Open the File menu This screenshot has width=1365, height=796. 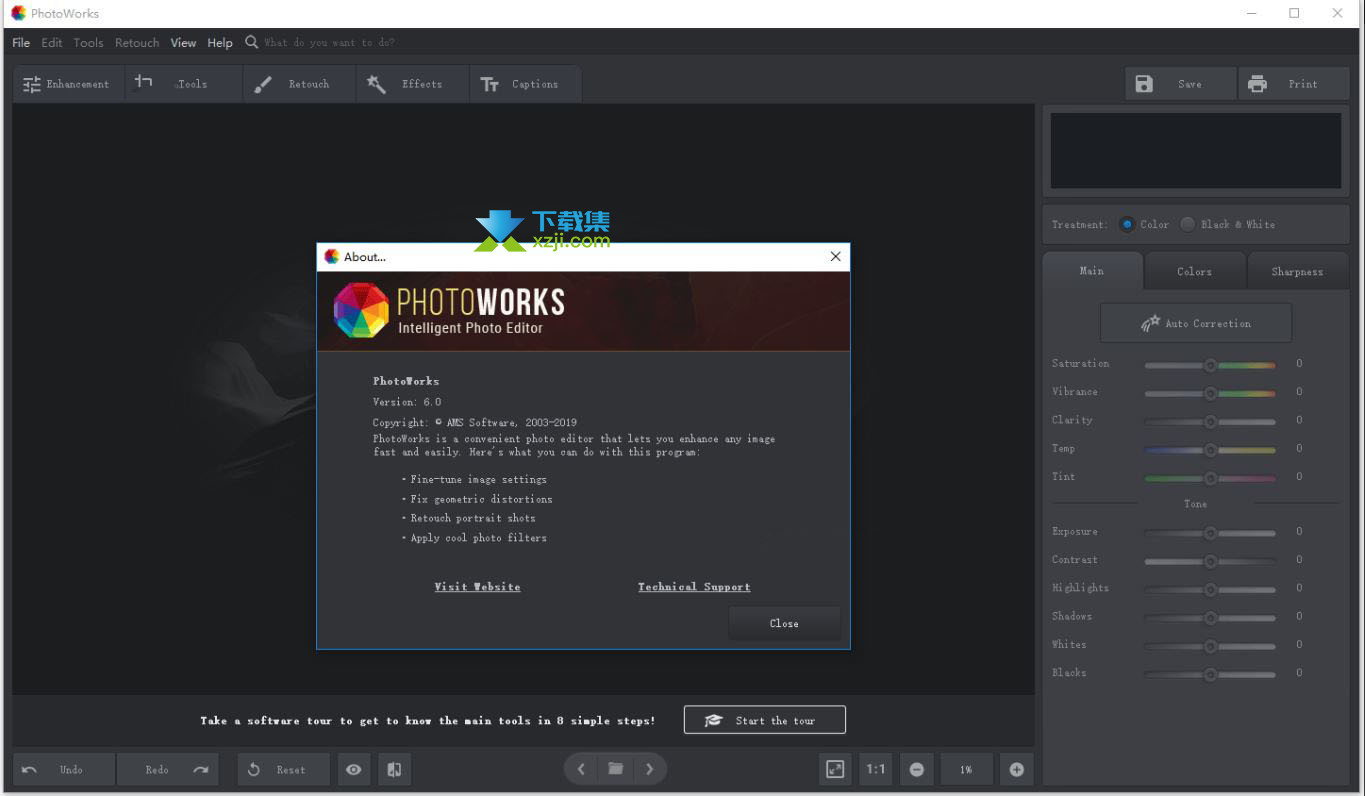coord(21,43)
